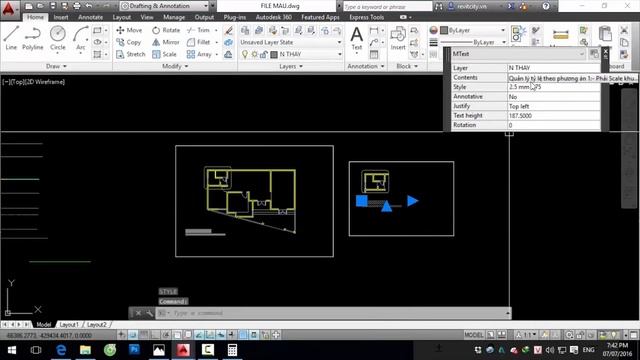
Task: Expand the Block panel
Action: pos(407,66)
